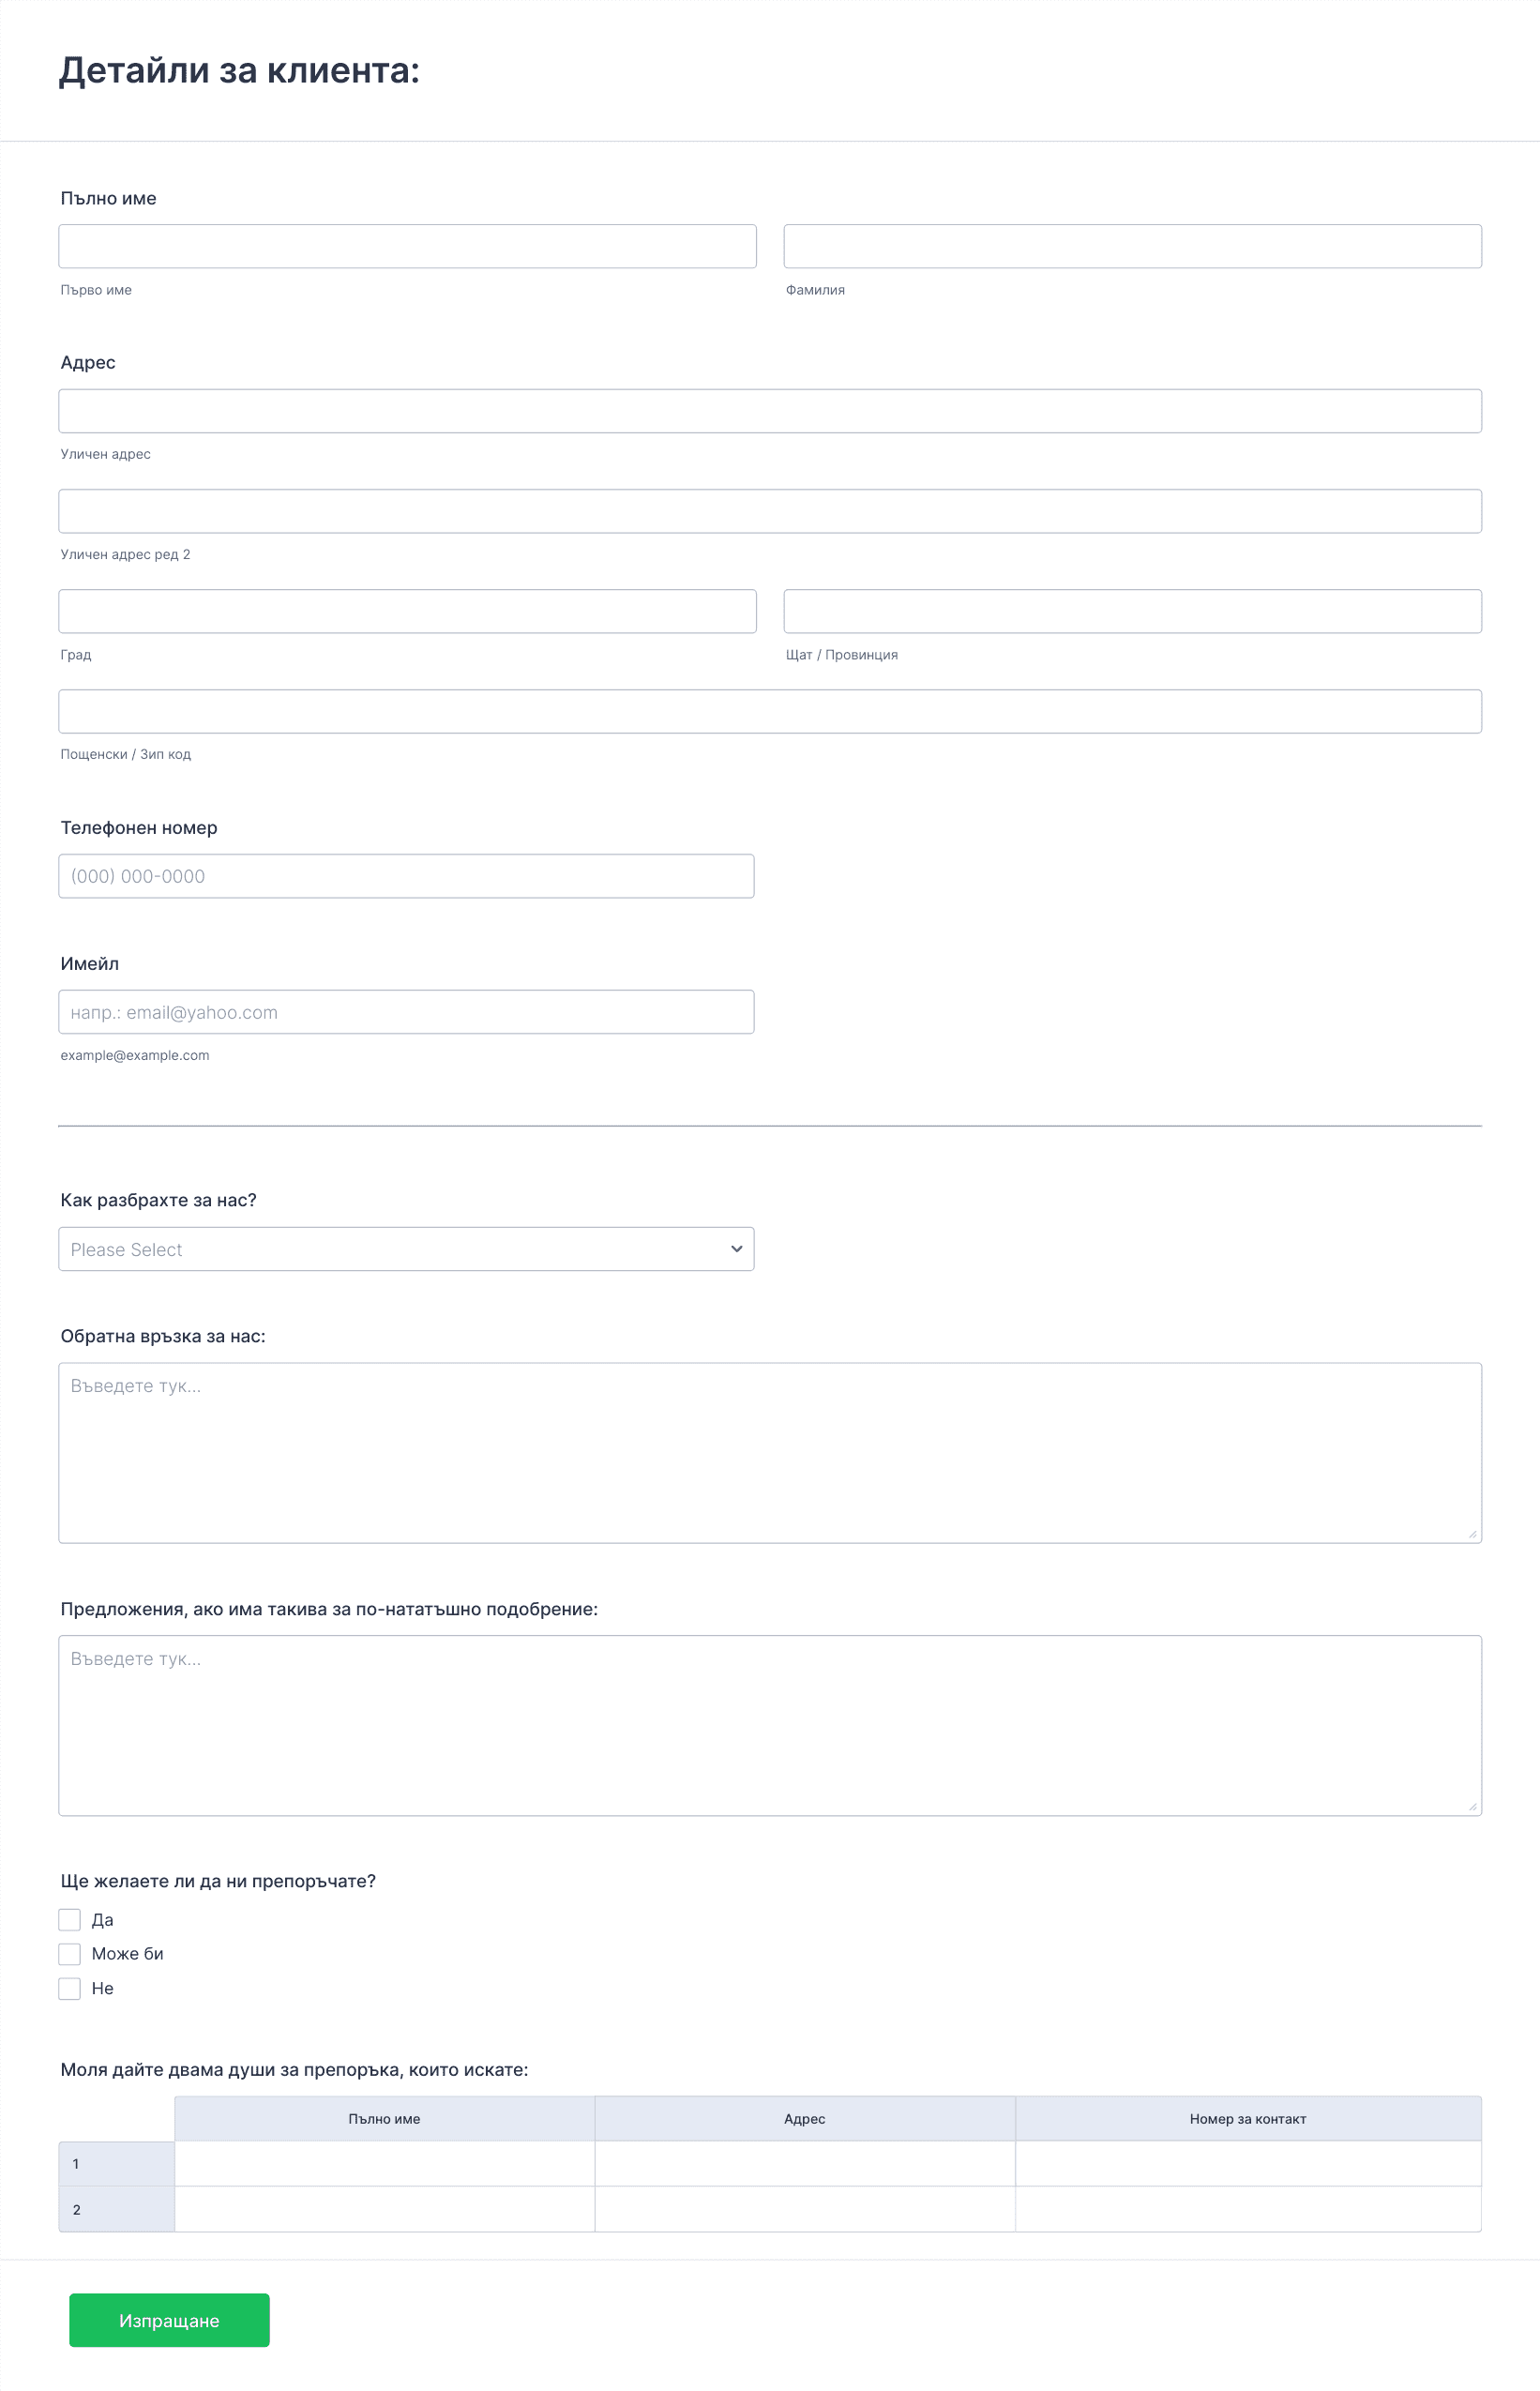
Task: Click resize handle of Предложения textarea
Action: tap(1472, 1806)
